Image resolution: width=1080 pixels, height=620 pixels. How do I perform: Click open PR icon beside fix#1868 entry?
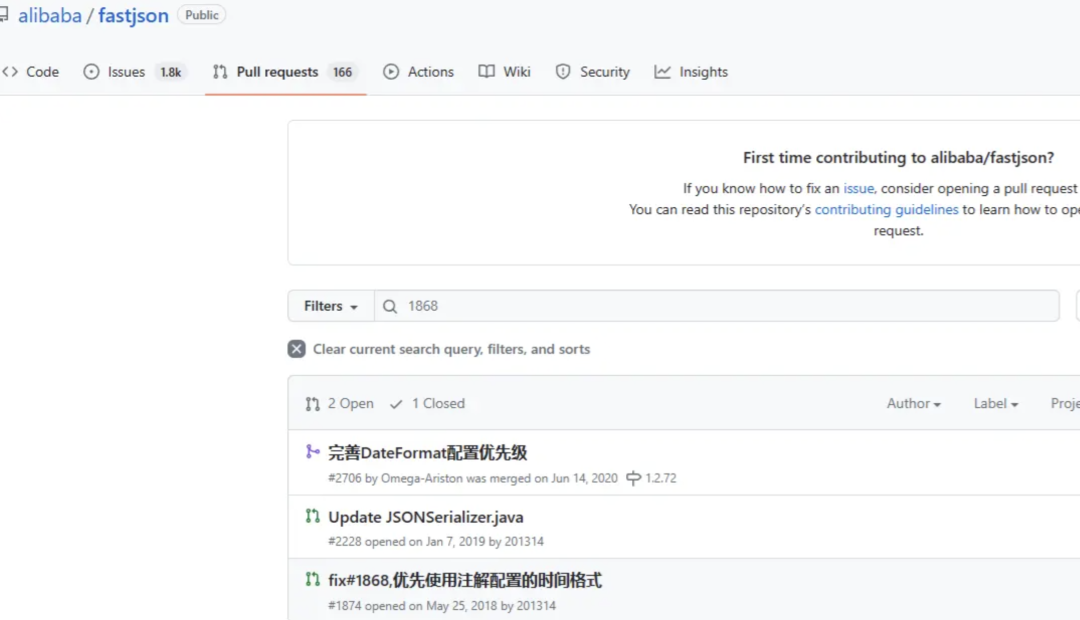tap(313, 580)
